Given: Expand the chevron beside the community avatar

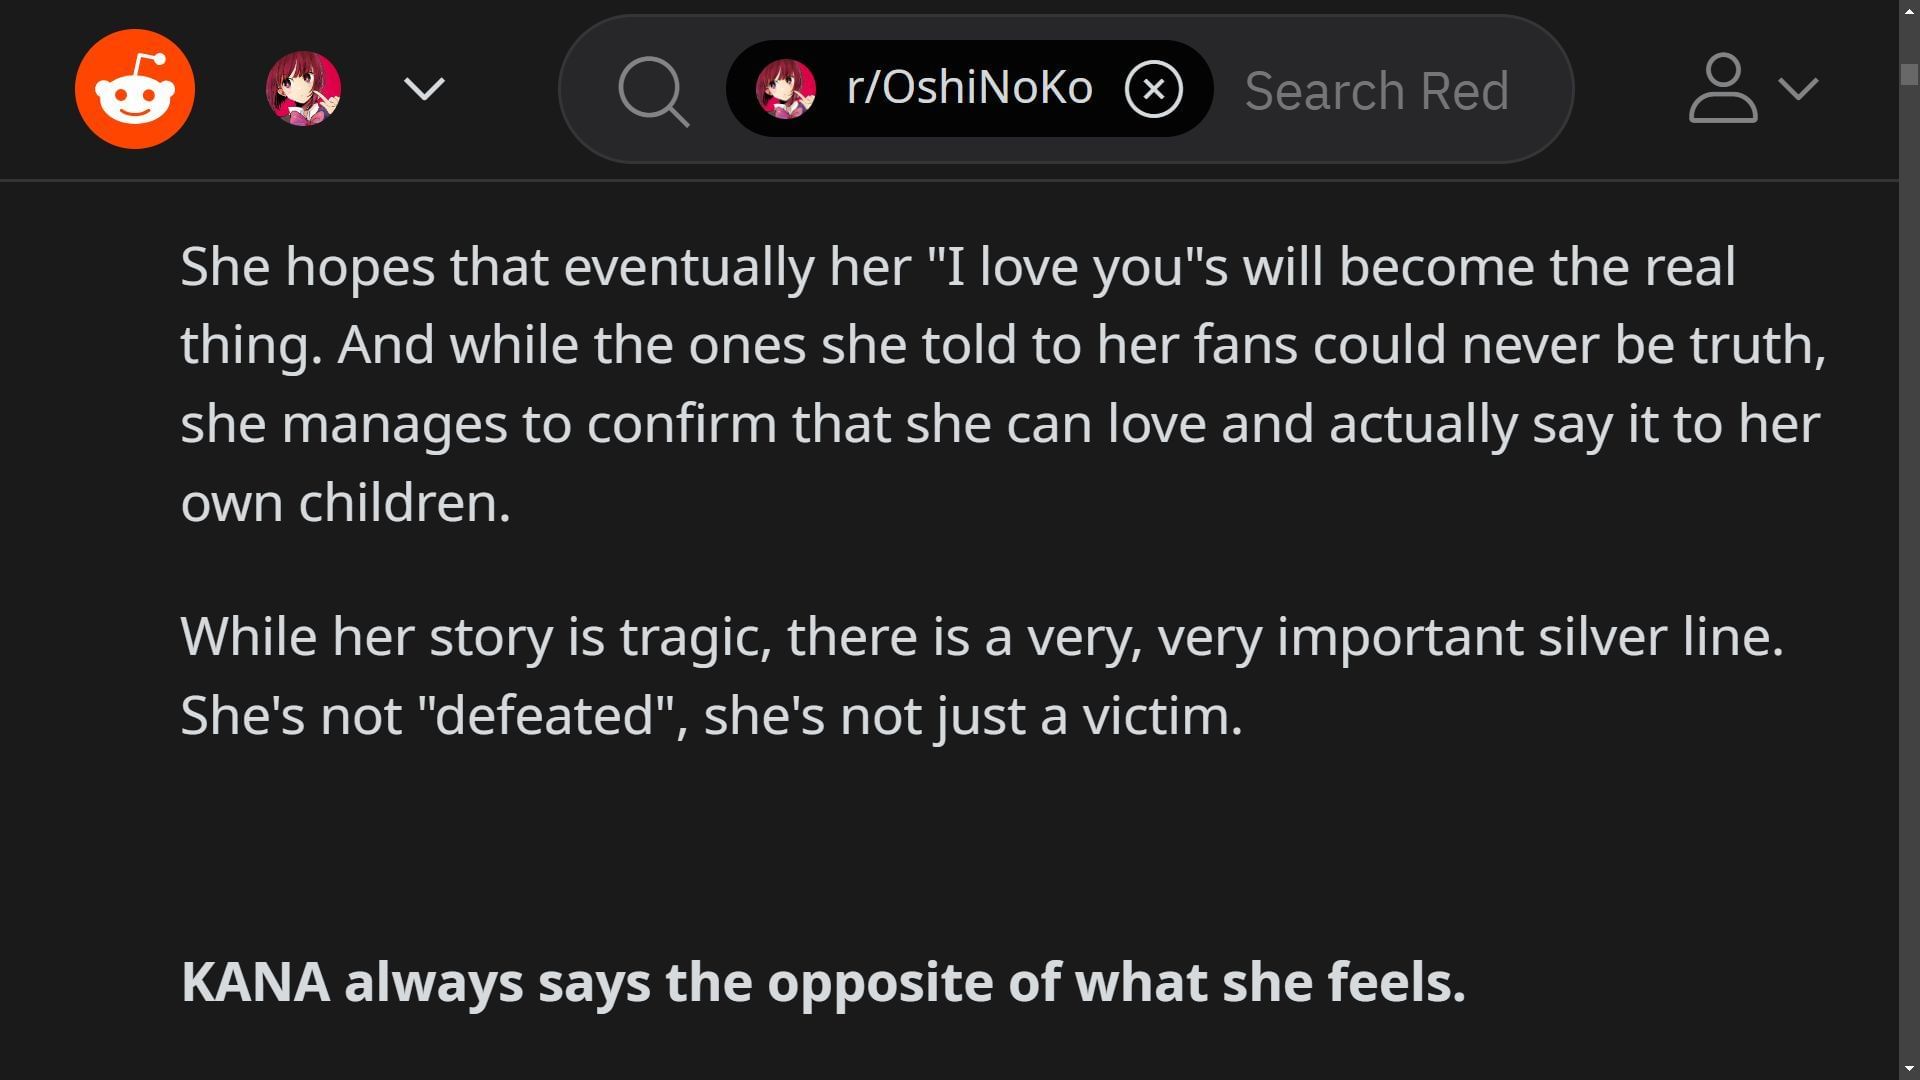Looking at the screenshot, I should tap(424, 89).
